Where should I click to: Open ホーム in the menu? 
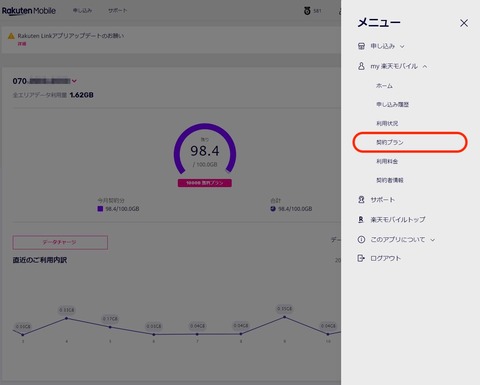[384, 86]
